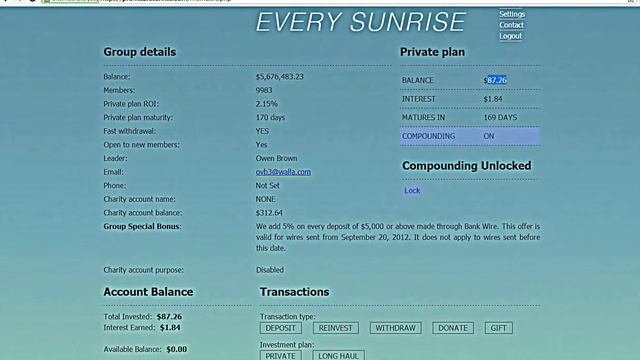Select the PRIVATE investment plan
The image size is (640, 360).
pos(280,356)
